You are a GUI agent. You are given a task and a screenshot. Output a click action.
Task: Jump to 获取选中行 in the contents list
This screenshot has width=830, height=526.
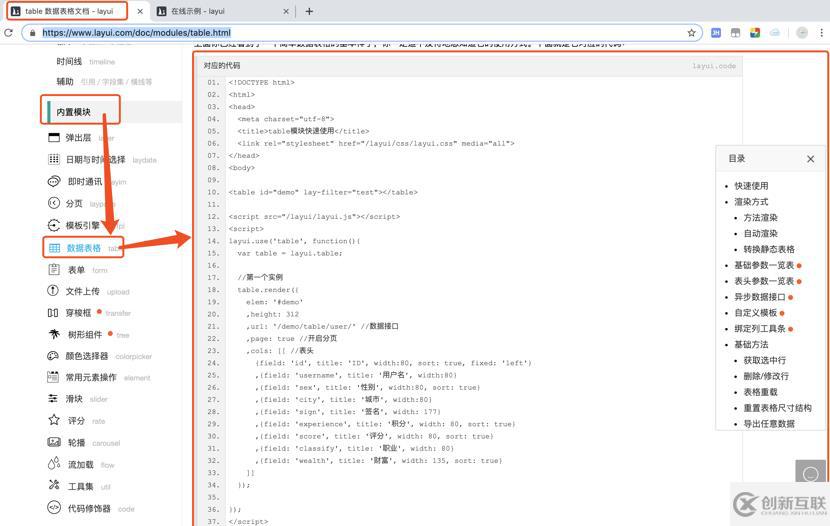click(765, 360)
